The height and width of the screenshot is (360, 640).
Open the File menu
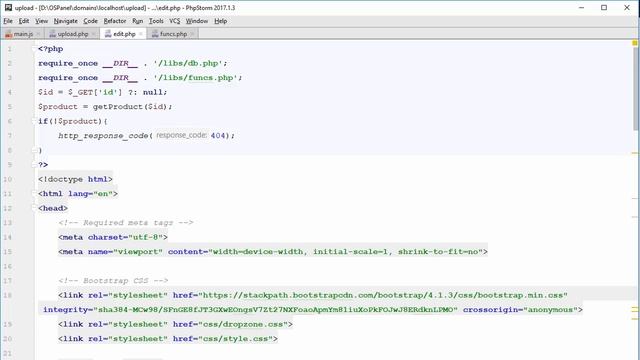(x=8, y=21)
